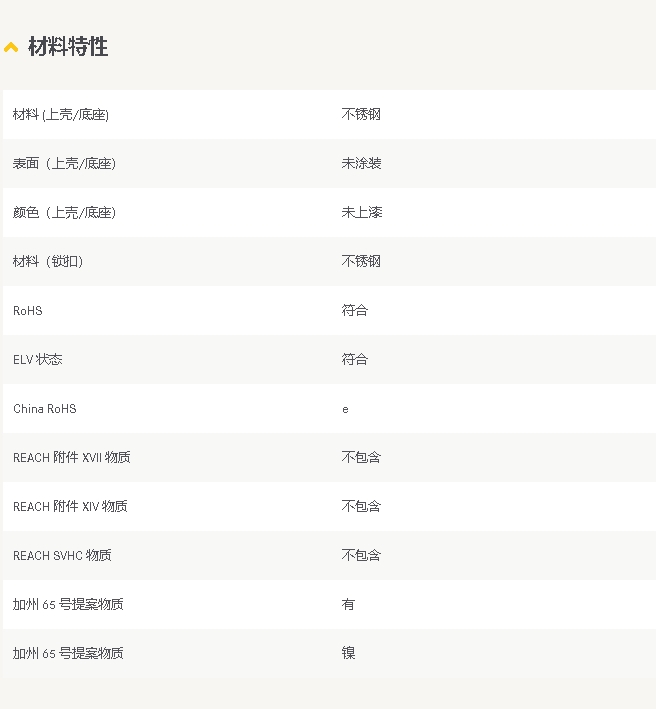Click the 材料特性 section heading
Viewport: 656px width, 709px height.
pyautogui.click(x=68, y=47)
